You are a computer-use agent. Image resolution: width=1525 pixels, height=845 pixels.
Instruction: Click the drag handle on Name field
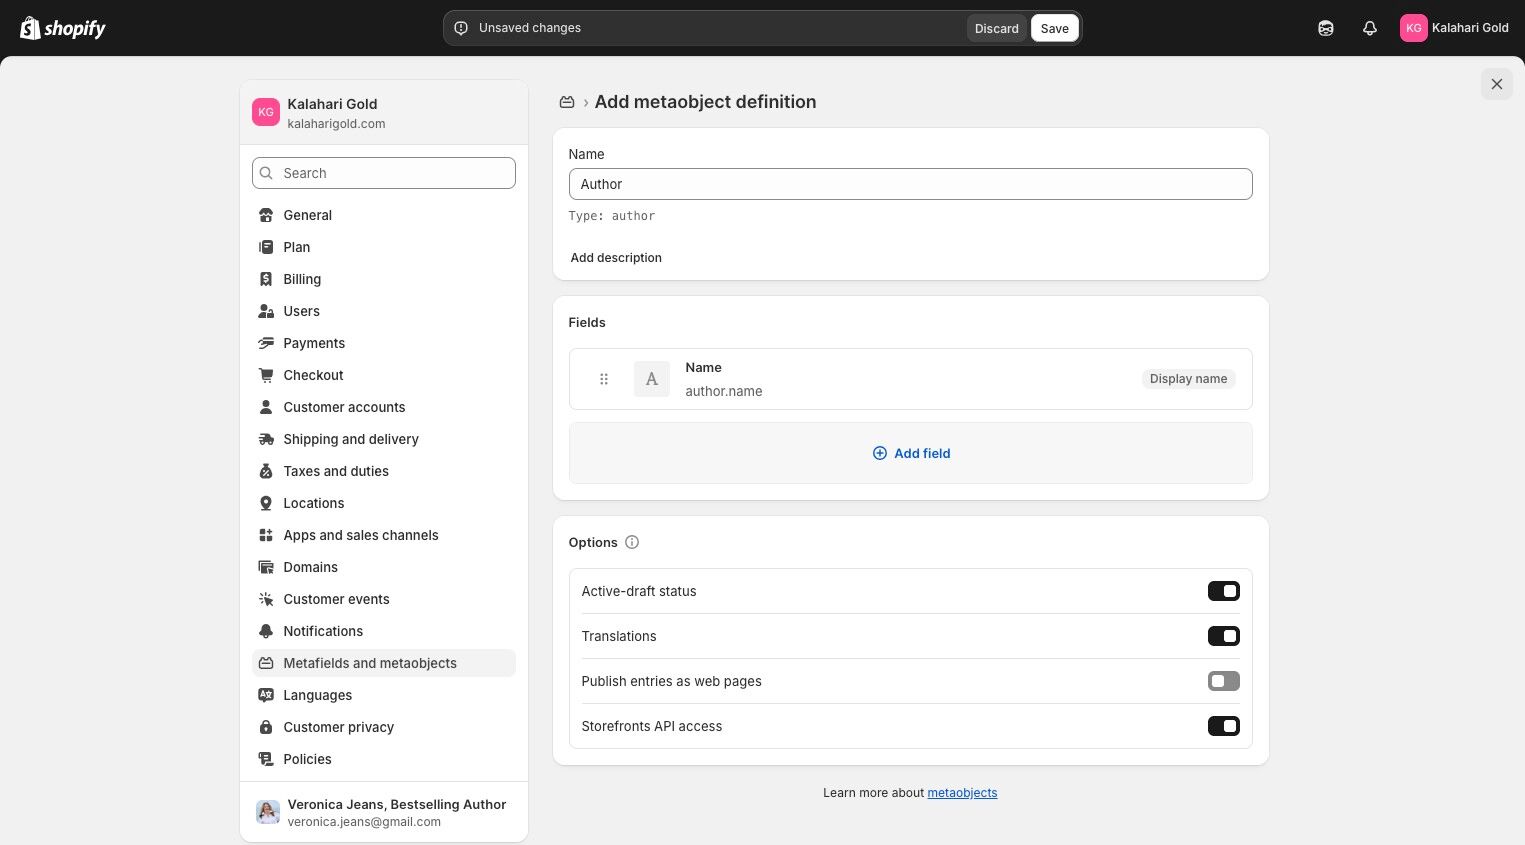pyautogui.click(x=604, y=379)
